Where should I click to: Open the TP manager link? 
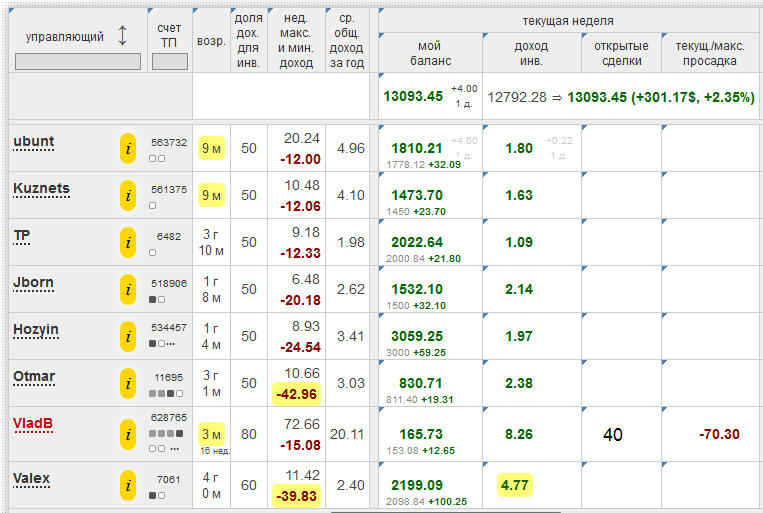[21, 236]
